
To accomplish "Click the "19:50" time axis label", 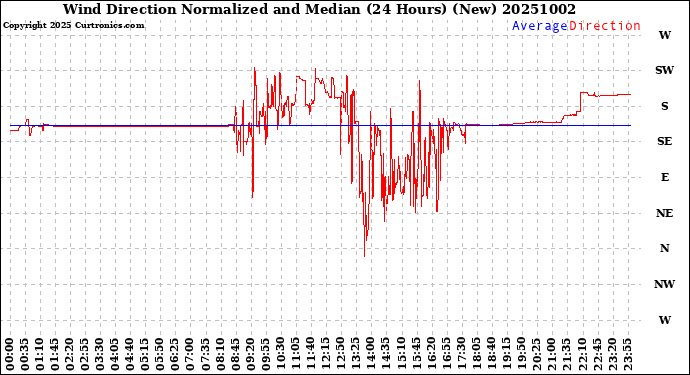I will pyautogui.click(x=520, y=354).
